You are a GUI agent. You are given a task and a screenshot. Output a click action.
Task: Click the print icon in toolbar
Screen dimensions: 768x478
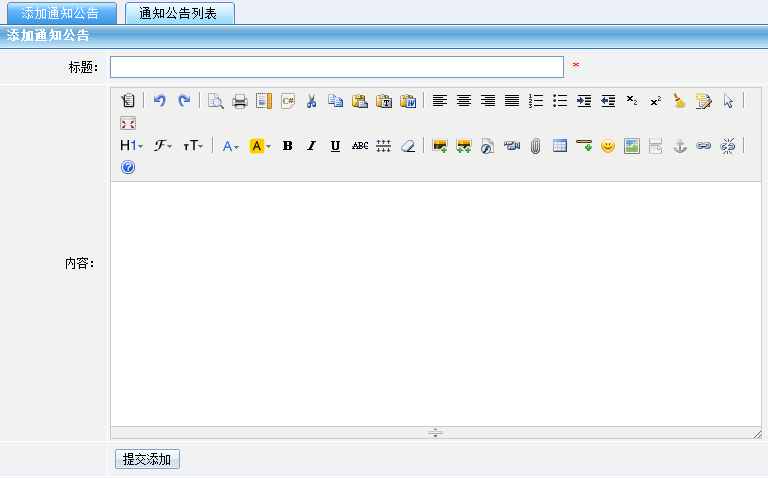click(x=240, y=101)
